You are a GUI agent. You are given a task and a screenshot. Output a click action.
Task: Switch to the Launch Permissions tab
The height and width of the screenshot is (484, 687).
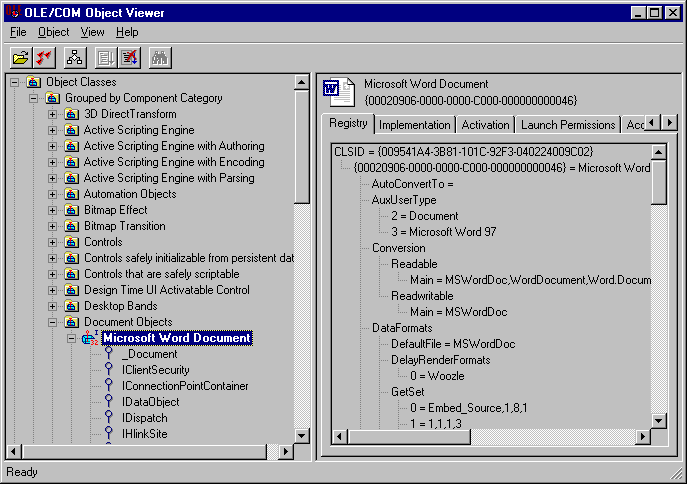(567, 125)
